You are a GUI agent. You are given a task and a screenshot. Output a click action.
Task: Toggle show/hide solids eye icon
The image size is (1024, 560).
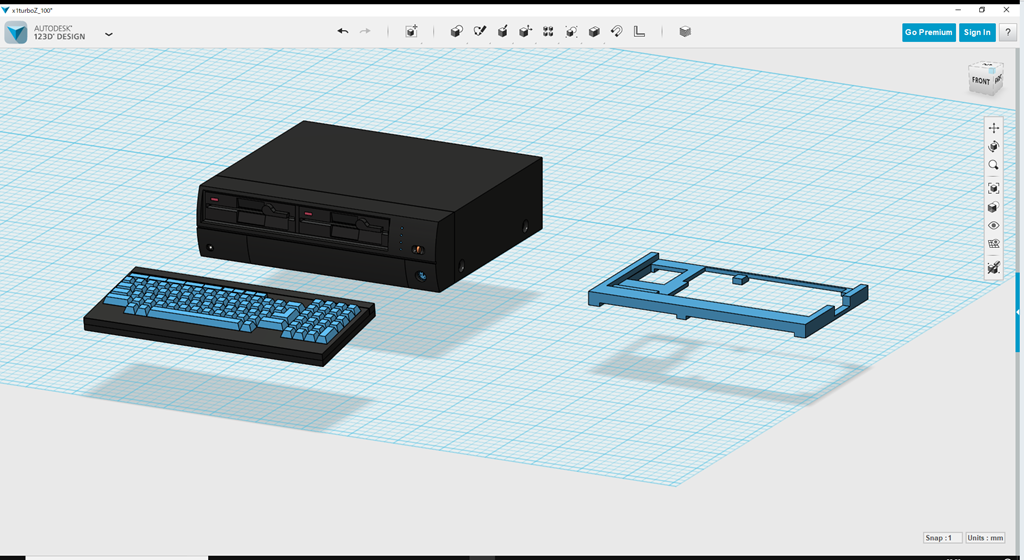coord(993,226)
